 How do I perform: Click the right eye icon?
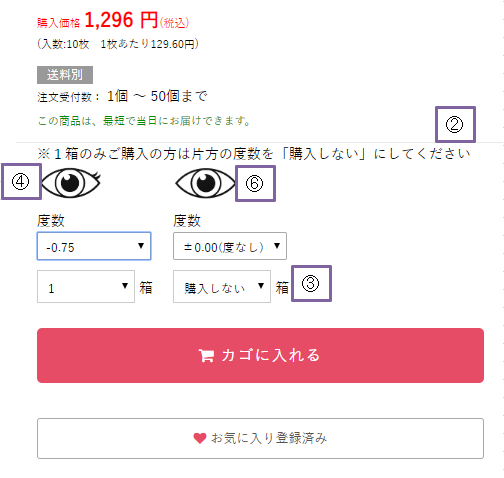coord(205,183)
